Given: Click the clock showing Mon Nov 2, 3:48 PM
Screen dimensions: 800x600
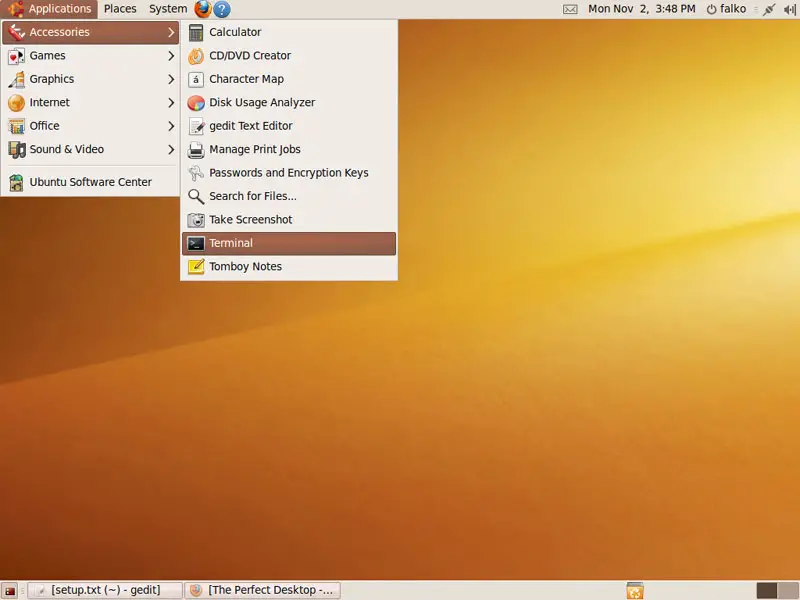Looking at the screenshot, I should [x=641, y=9].
